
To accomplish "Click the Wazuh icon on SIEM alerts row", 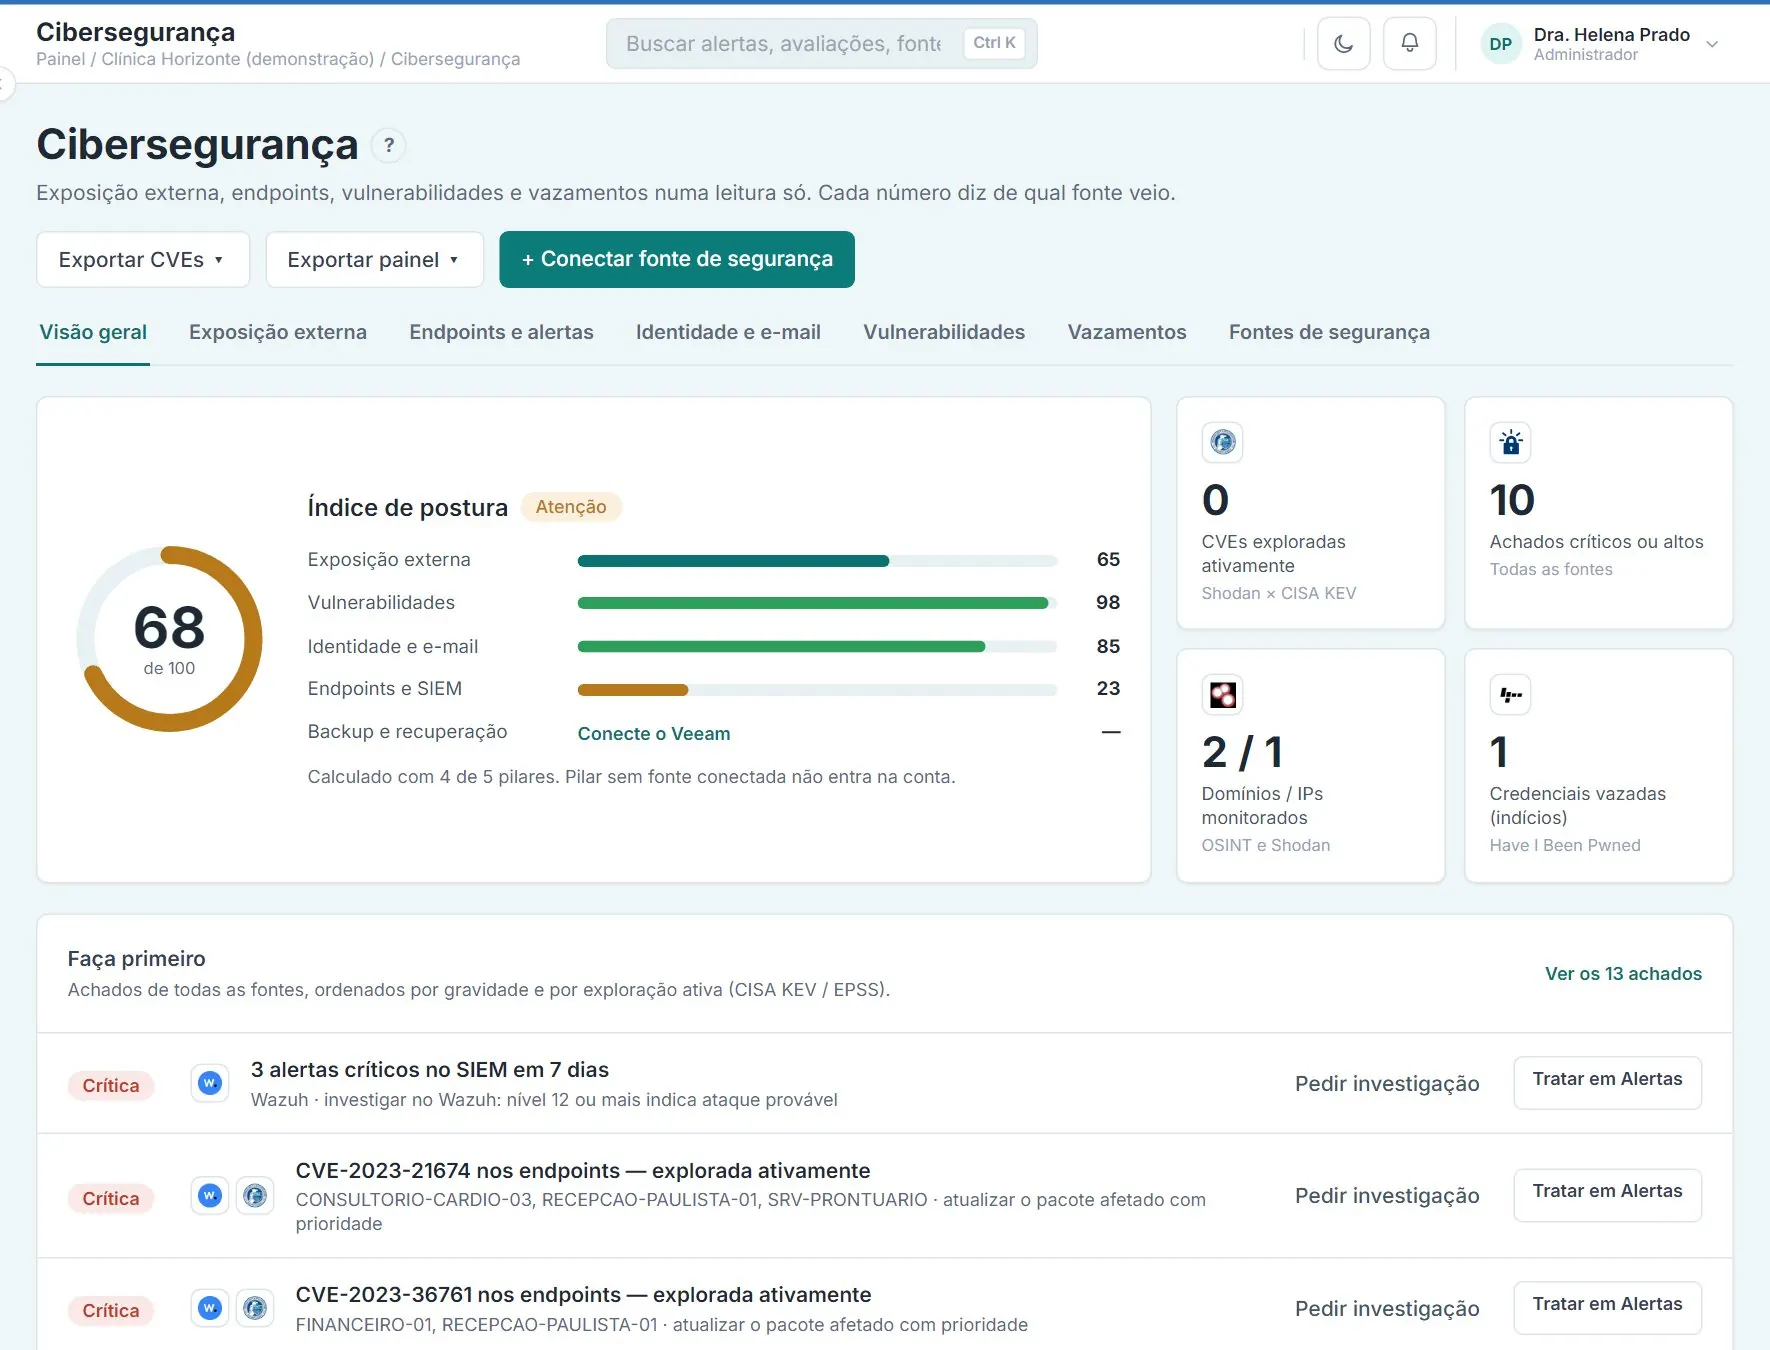I will click(210, 1083).
